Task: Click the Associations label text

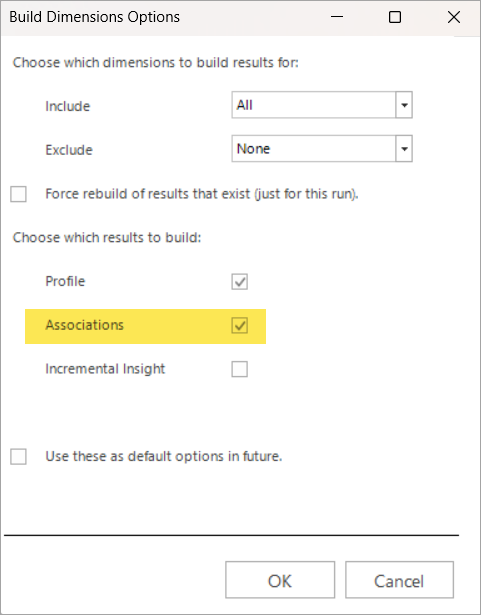Action: [84, 325]
